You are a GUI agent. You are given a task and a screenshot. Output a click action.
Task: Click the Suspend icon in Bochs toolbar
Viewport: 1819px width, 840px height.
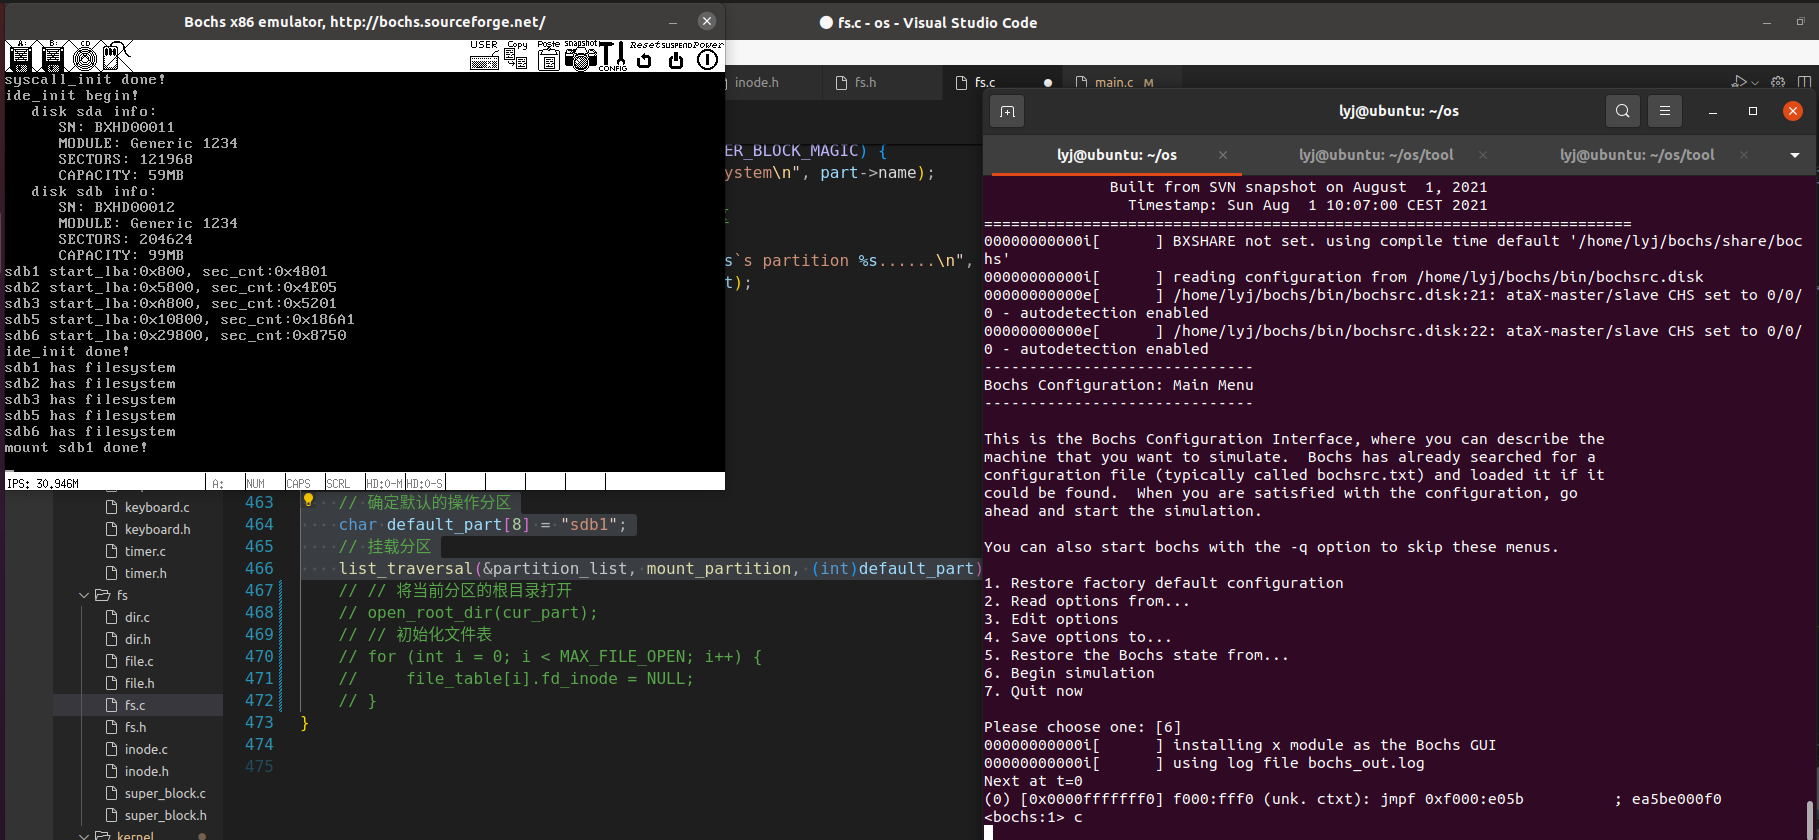[676, 56]
